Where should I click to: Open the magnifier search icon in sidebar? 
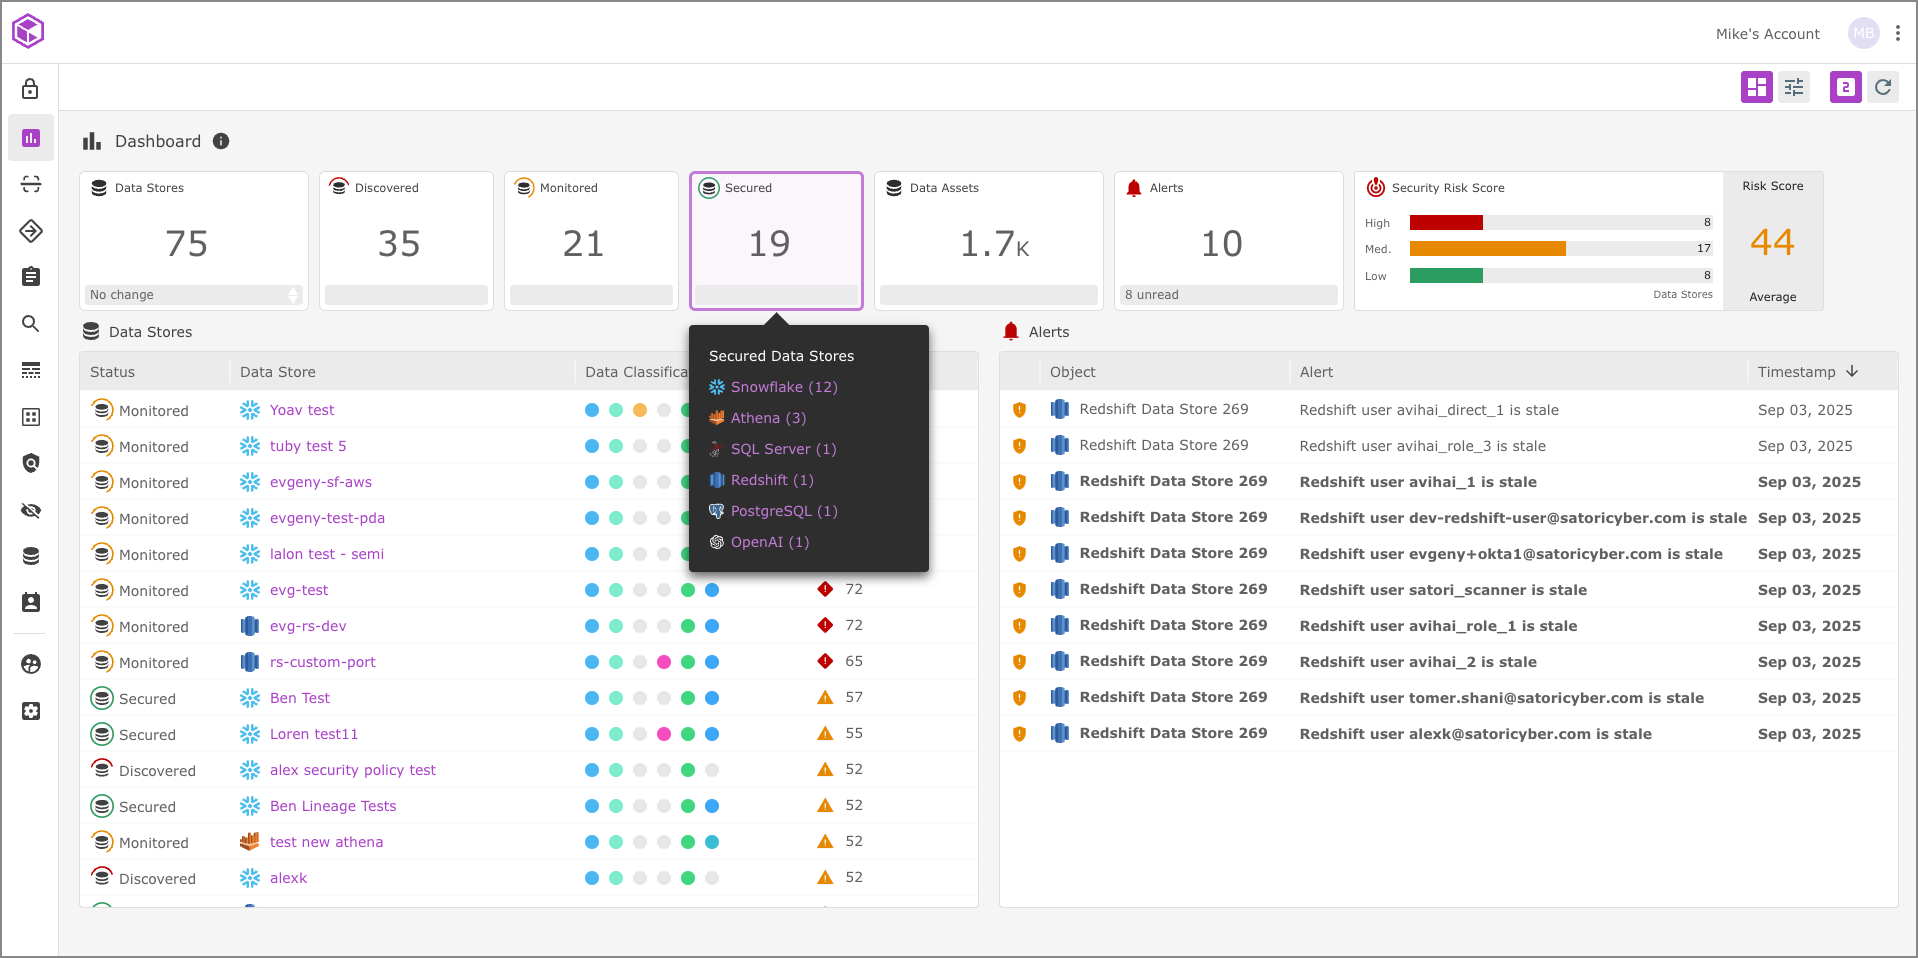31,324
